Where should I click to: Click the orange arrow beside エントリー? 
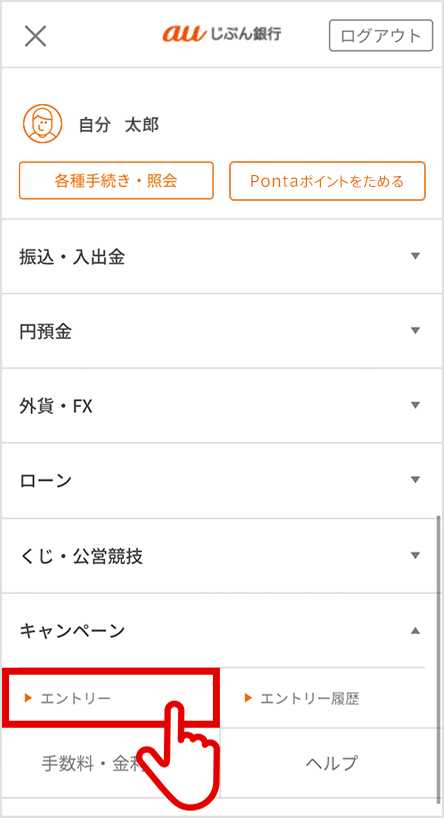29,698
